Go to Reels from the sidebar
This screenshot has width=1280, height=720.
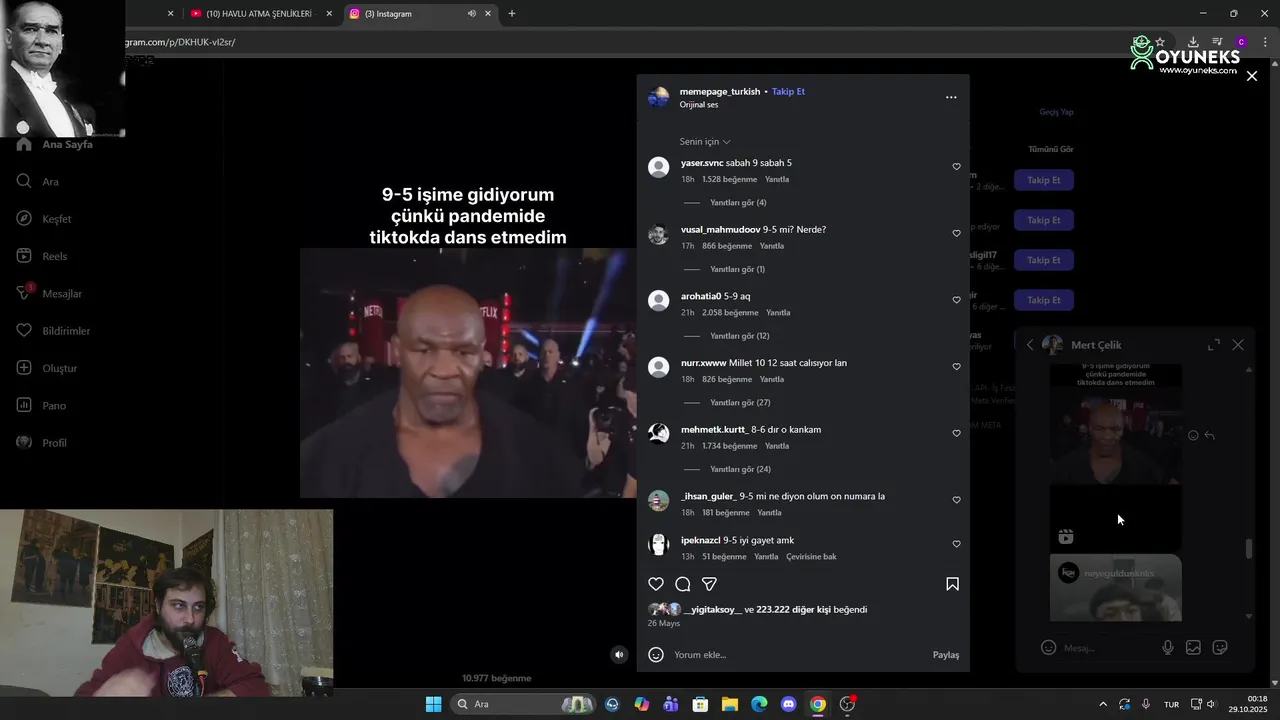click(42, 256)
